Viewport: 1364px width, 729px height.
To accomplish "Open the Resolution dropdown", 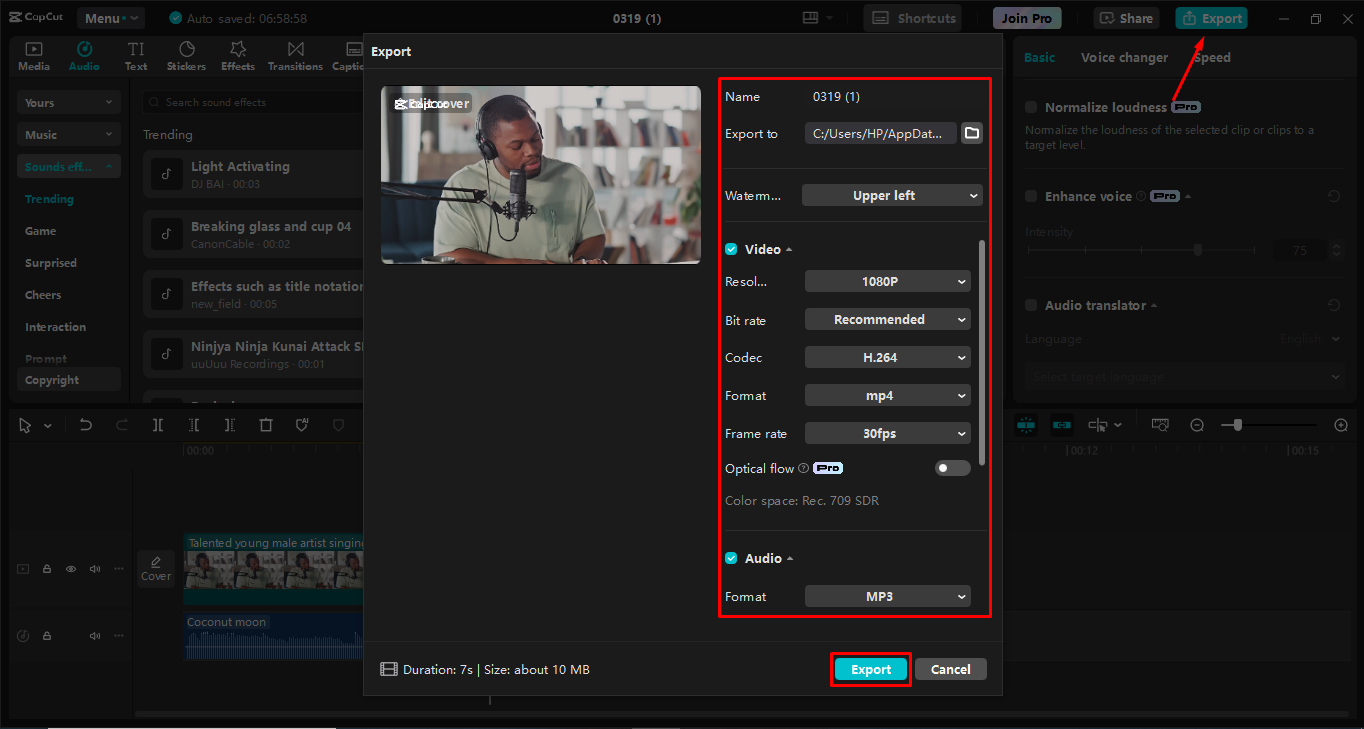I will 887,281.
